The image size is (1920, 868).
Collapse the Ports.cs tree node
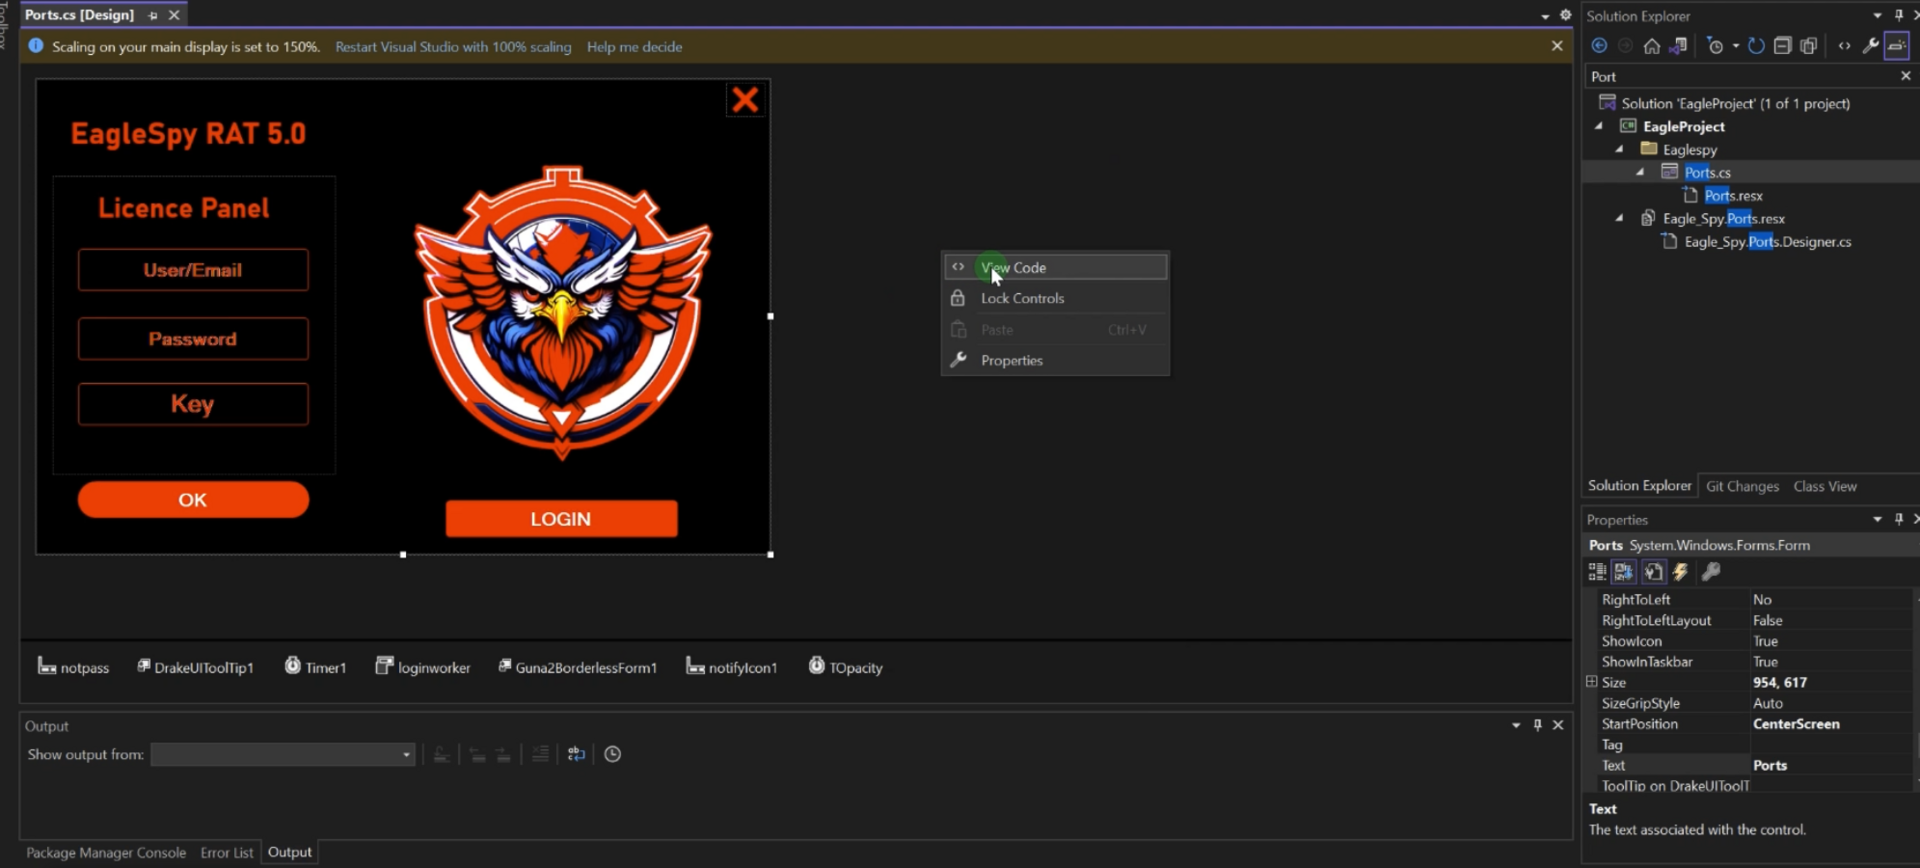point(1640,172)
